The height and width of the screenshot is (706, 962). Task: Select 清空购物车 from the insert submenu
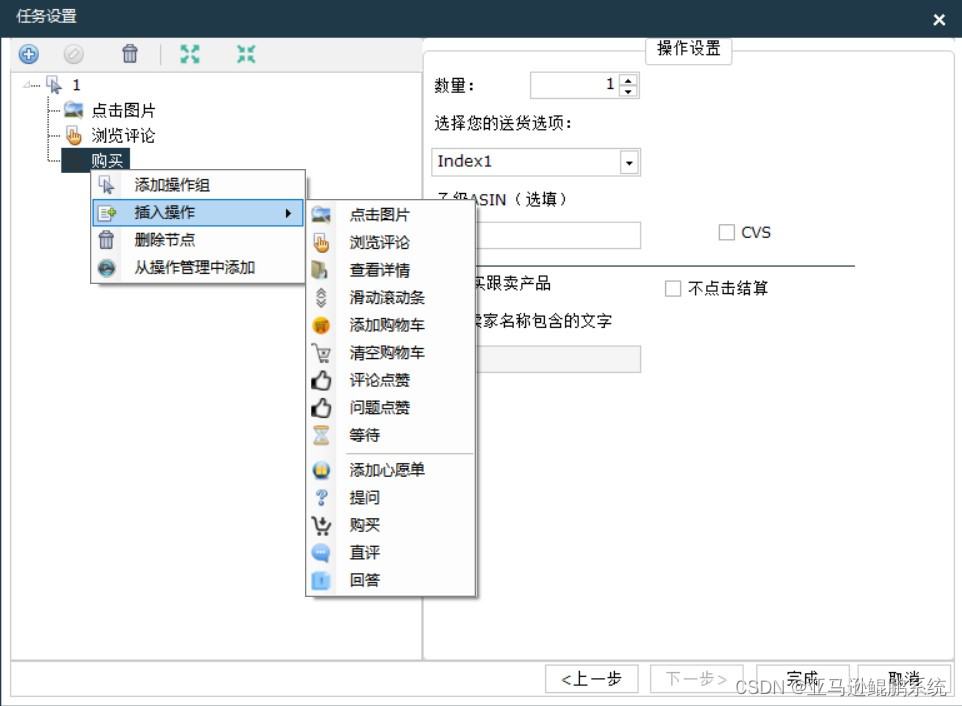point(391,353)
